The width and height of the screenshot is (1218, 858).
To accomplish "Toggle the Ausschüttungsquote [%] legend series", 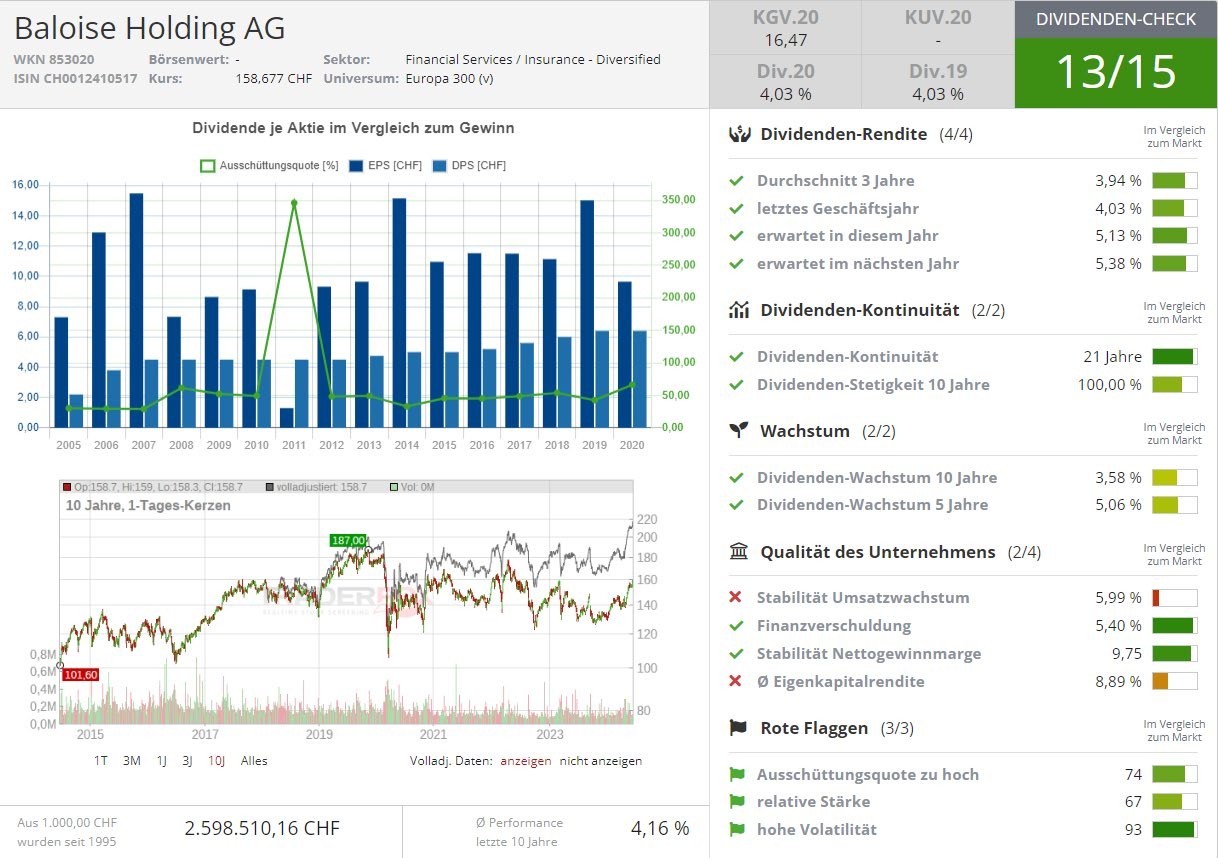I will pos(269,166).
